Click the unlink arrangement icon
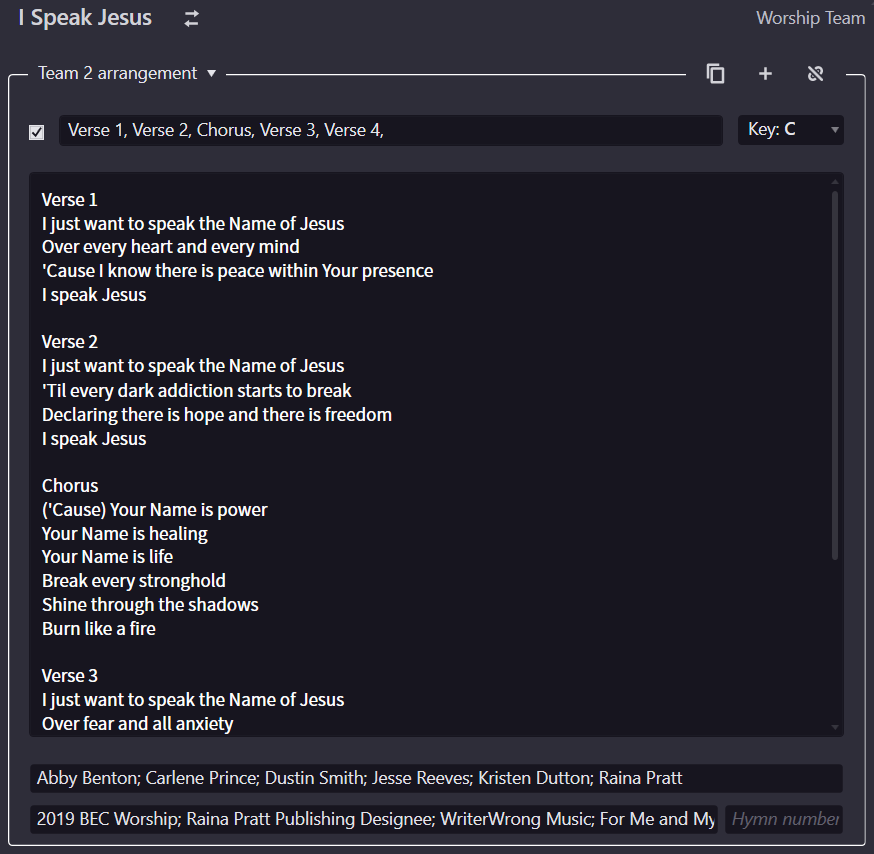The height and width of the screenshot is (854, 874). [815, 74]
